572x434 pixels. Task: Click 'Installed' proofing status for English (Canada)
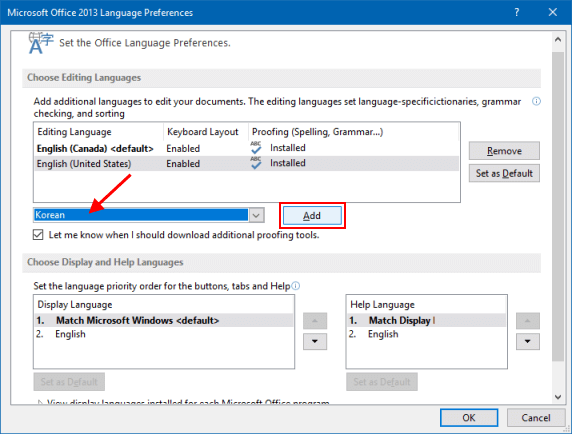click(288, 148)
